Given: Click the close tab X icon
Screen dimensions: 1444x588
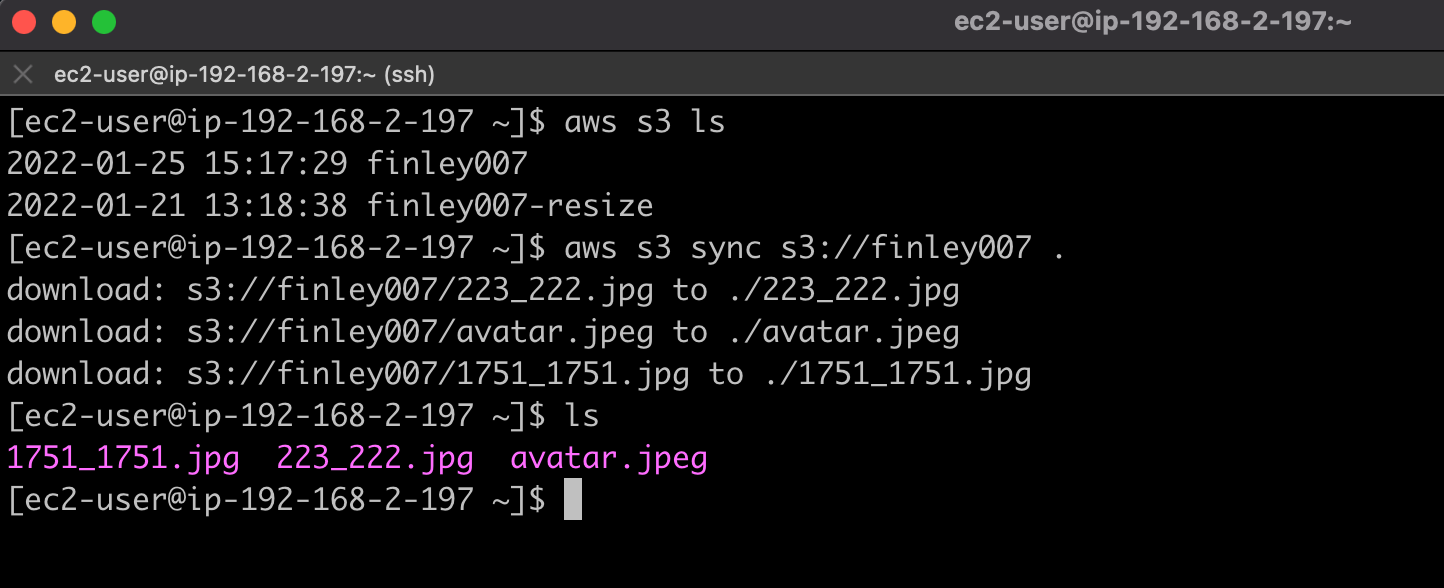Looking at the screenshot, I should 22,73.
